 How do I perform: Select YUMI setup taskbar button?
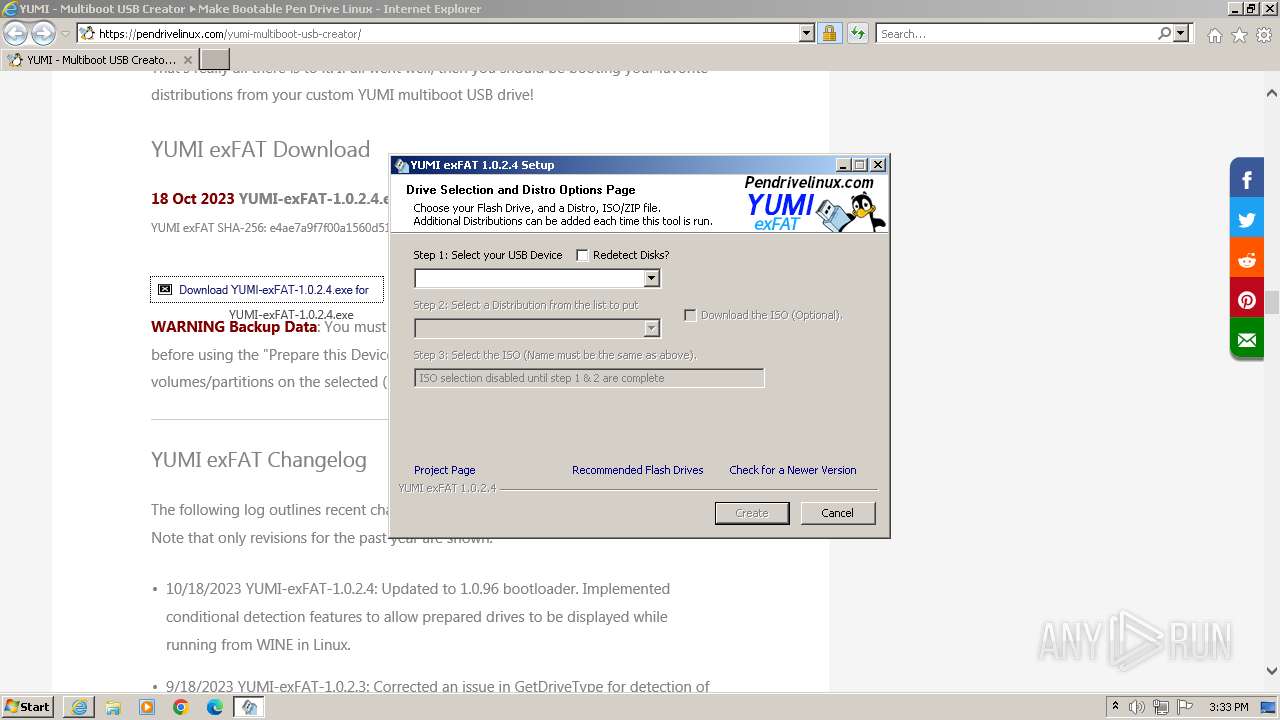[x=249, y=707]
